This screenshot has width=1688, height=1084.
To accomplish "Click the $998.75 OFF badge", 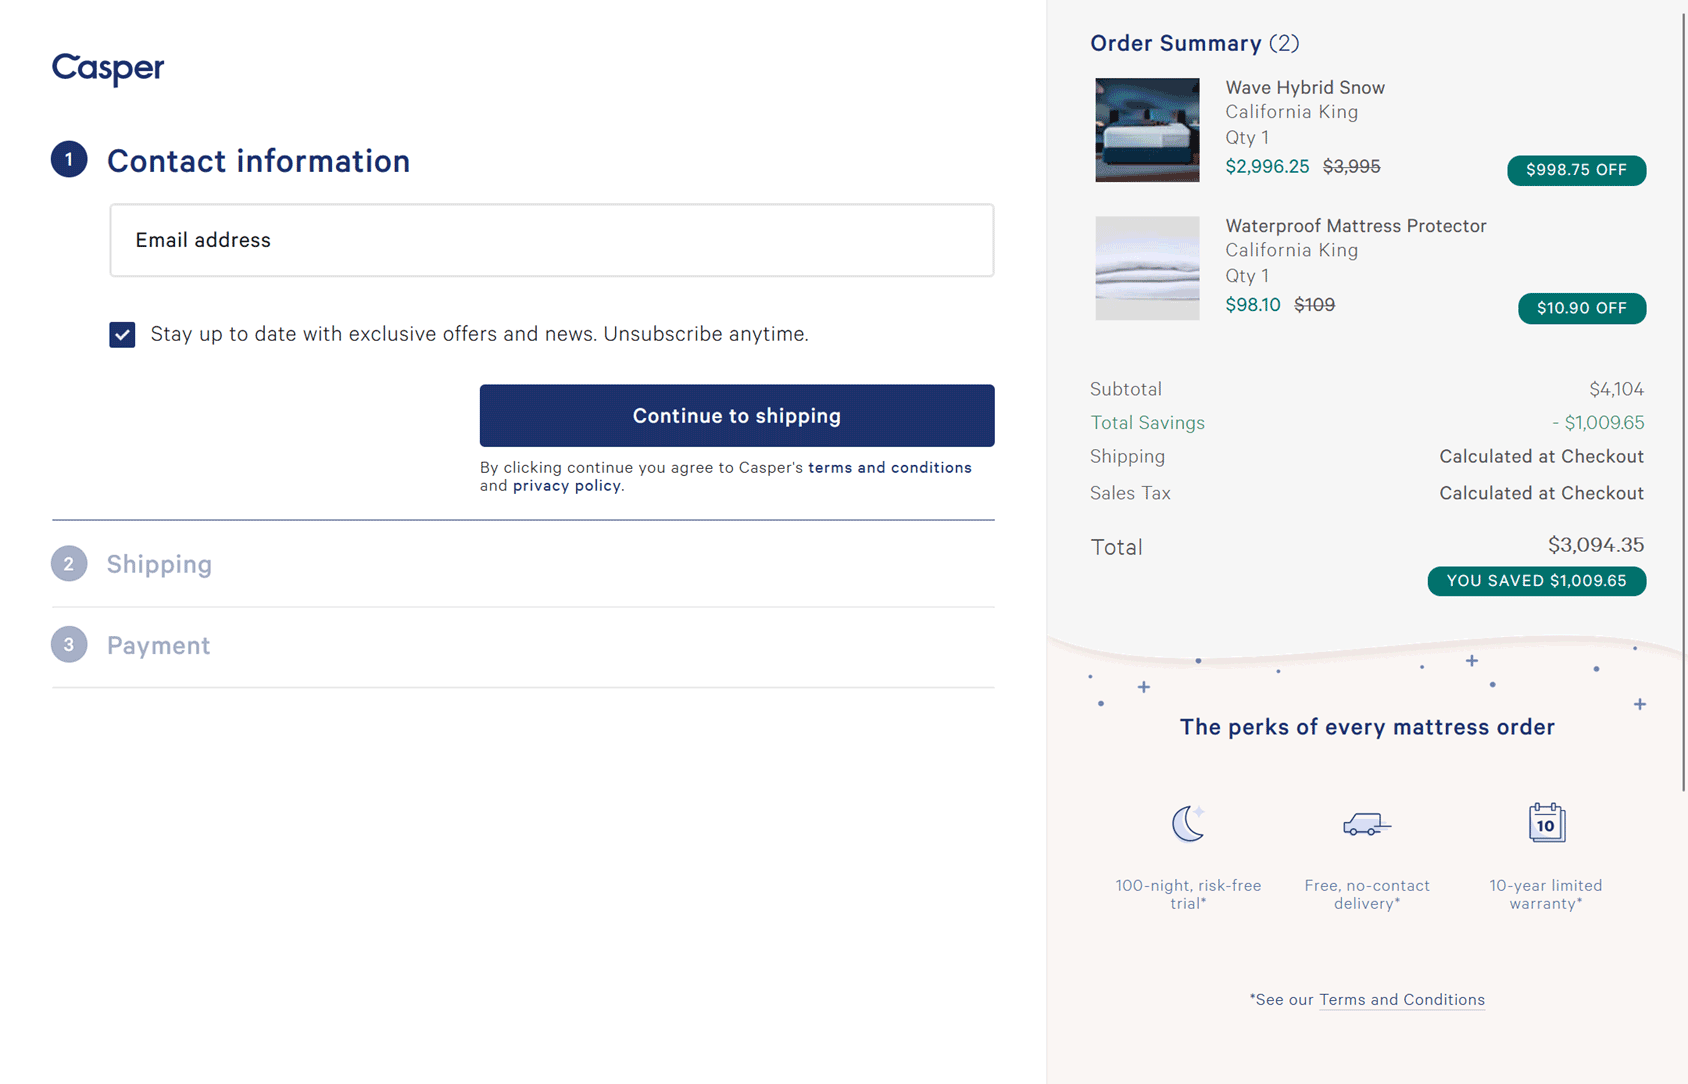I will [x=1576, y=170].
